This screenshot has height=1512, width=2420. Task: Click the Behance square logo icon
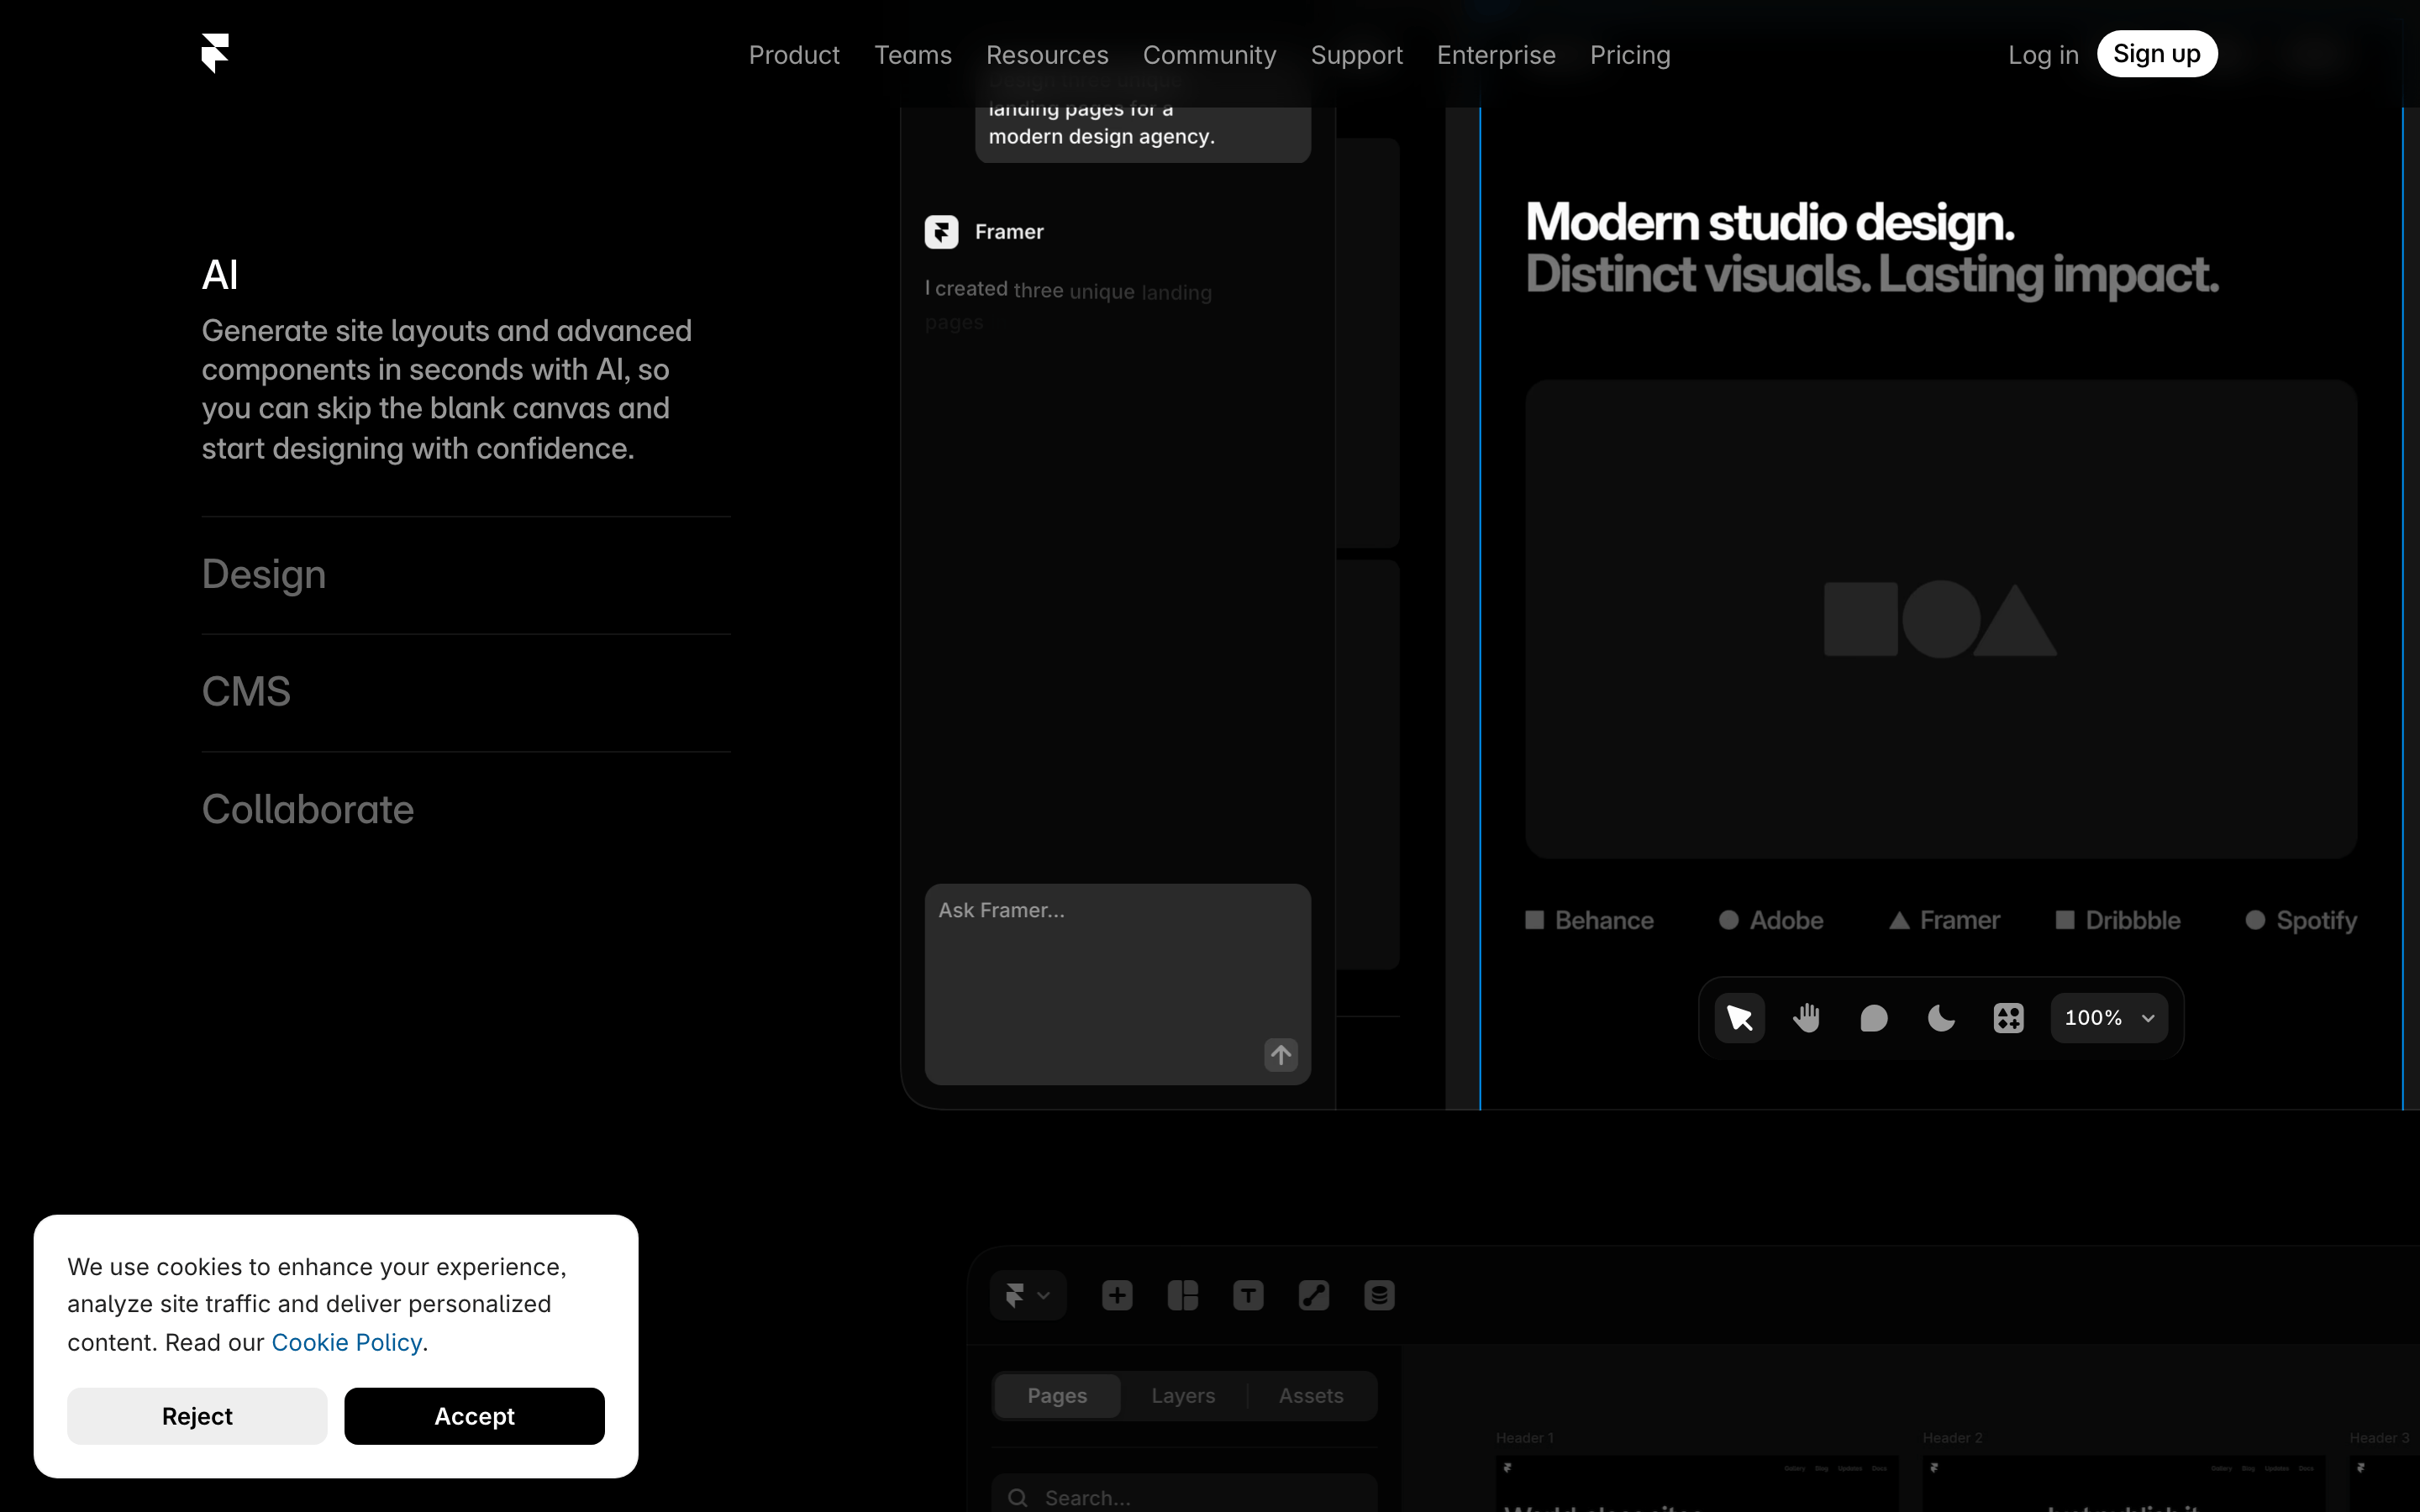1534,920
